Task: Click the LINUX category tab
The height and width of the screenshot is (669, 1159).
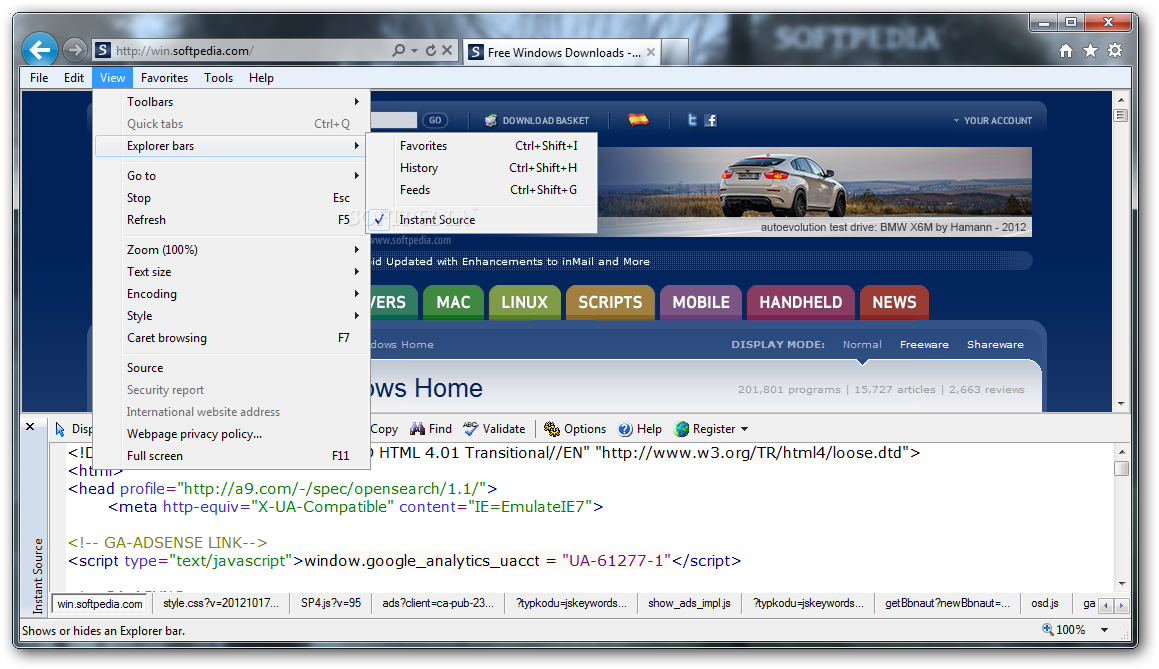Action: click(524, 302)
